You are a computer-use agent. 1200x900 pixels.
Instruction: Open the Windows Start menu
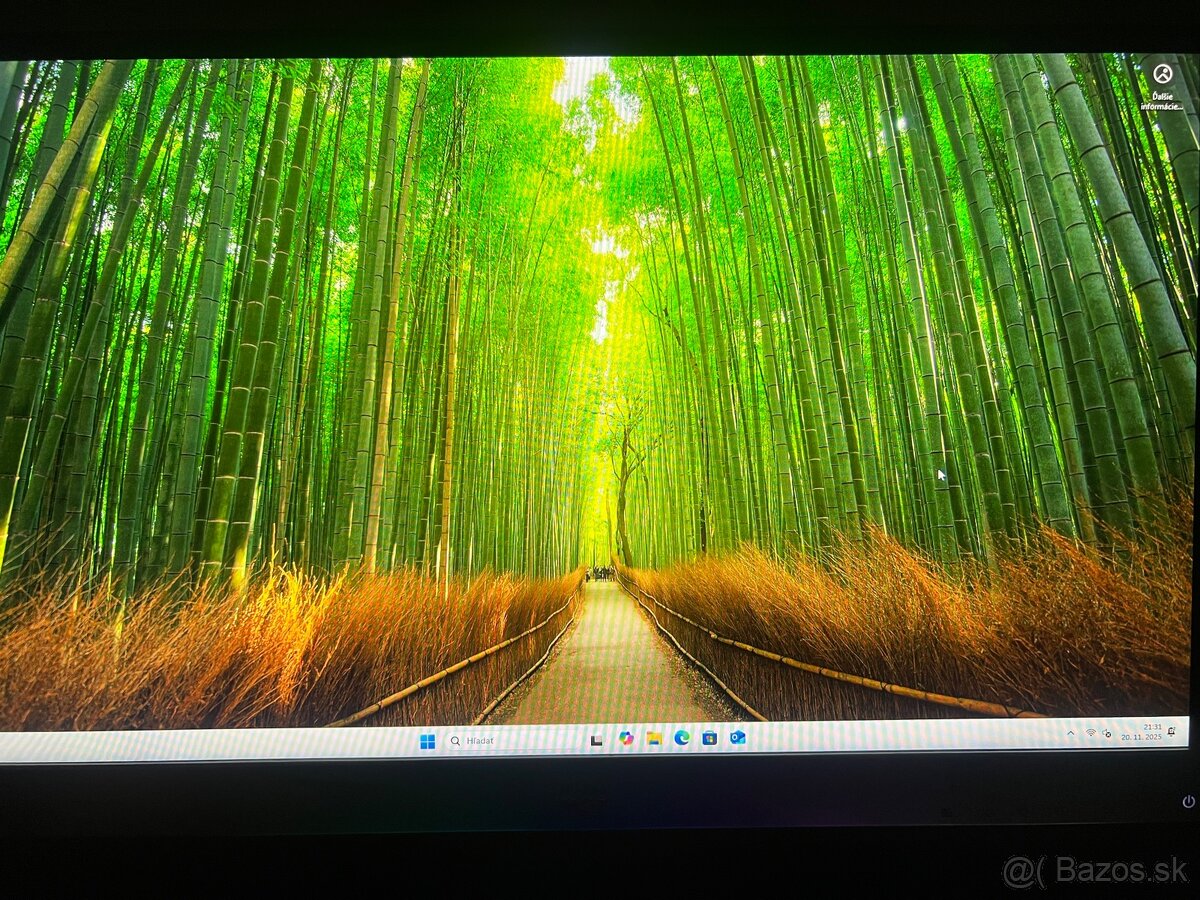coord(427,741)
